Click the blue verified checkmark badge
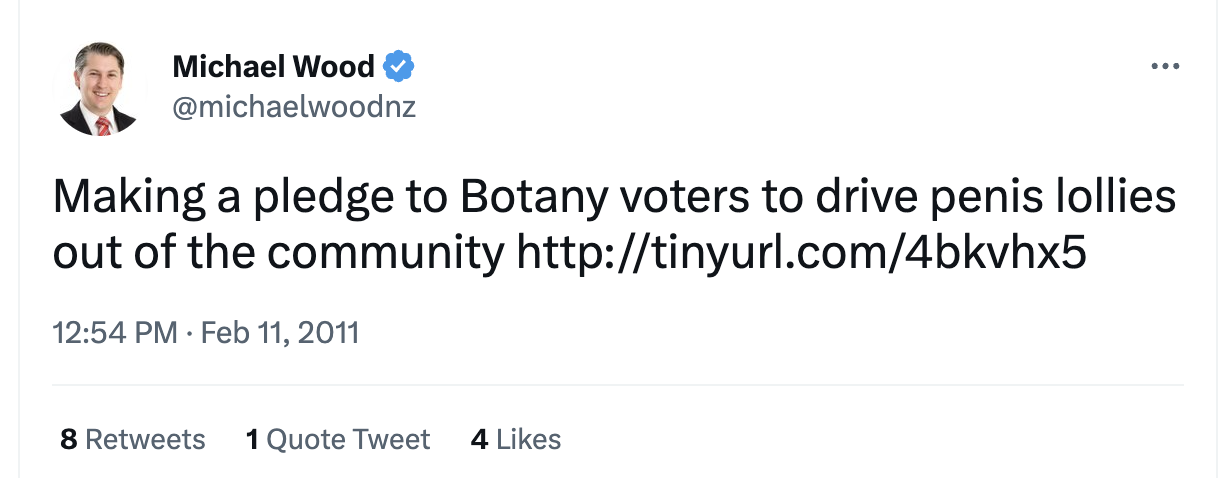This screenshot has height=478, width=1222. pos(398,68)
